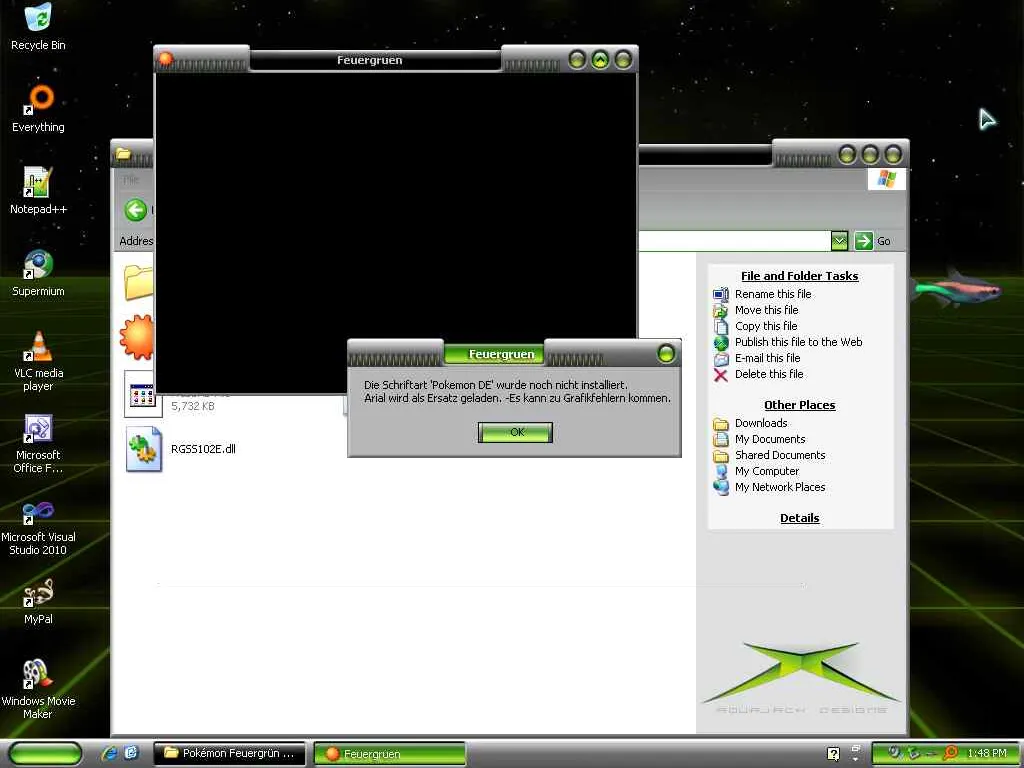The height and width of the screenshot is (768, 1024).
Task: Click the second quick launch icon
Action: (x=131, y=753)
